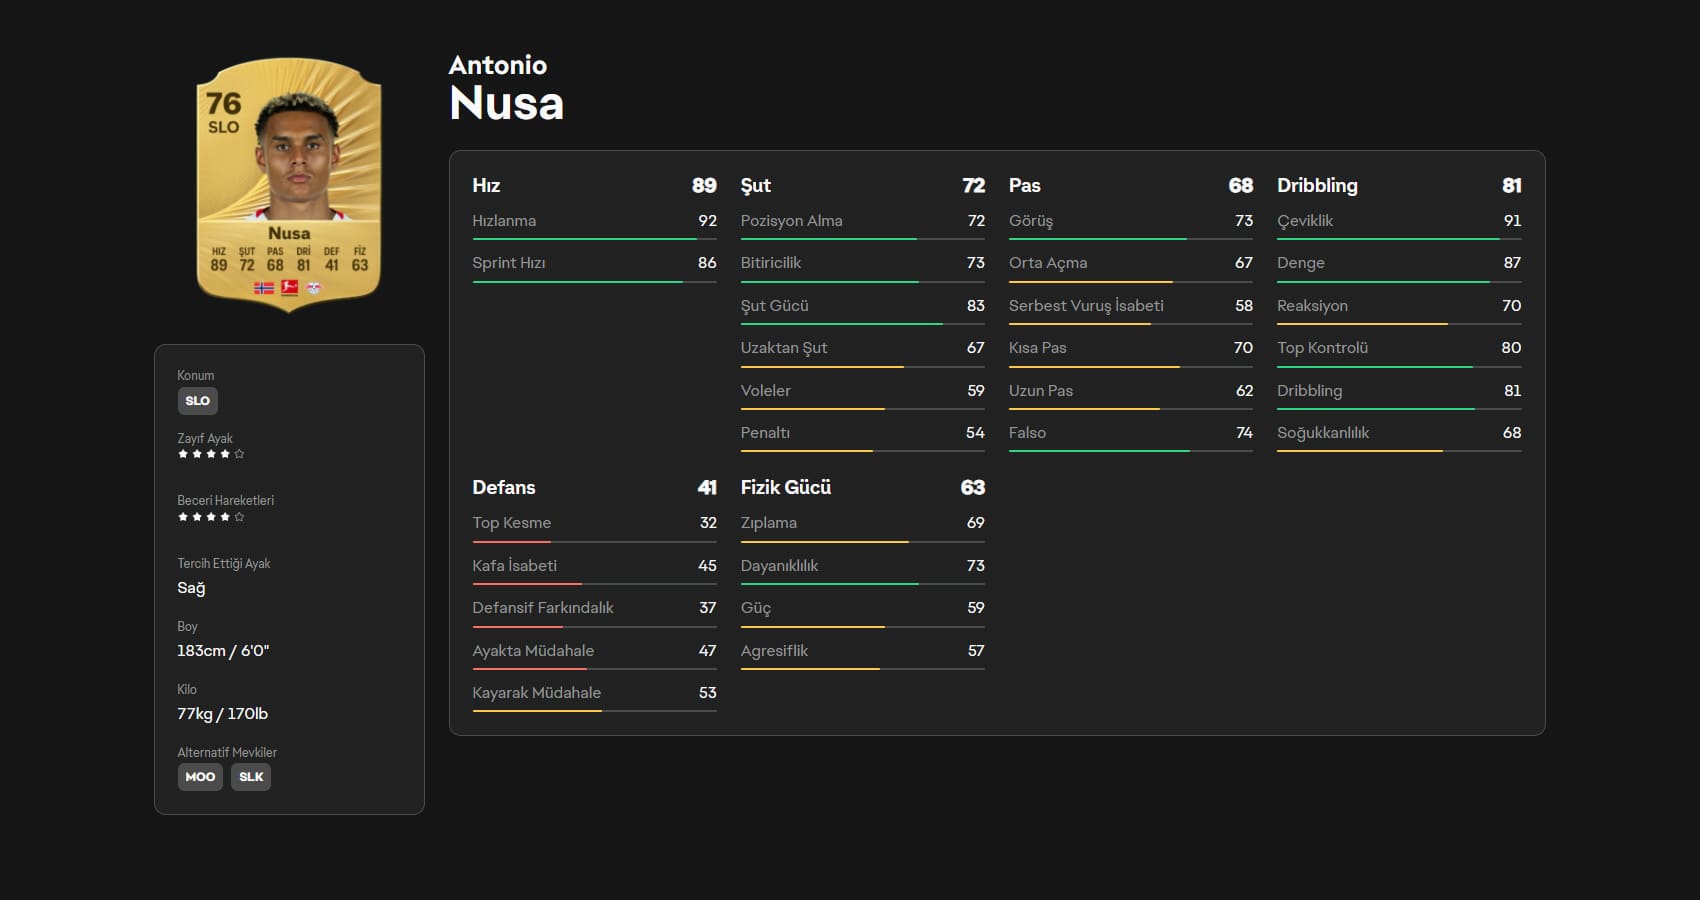Click the Hız category header

[486, 185]
